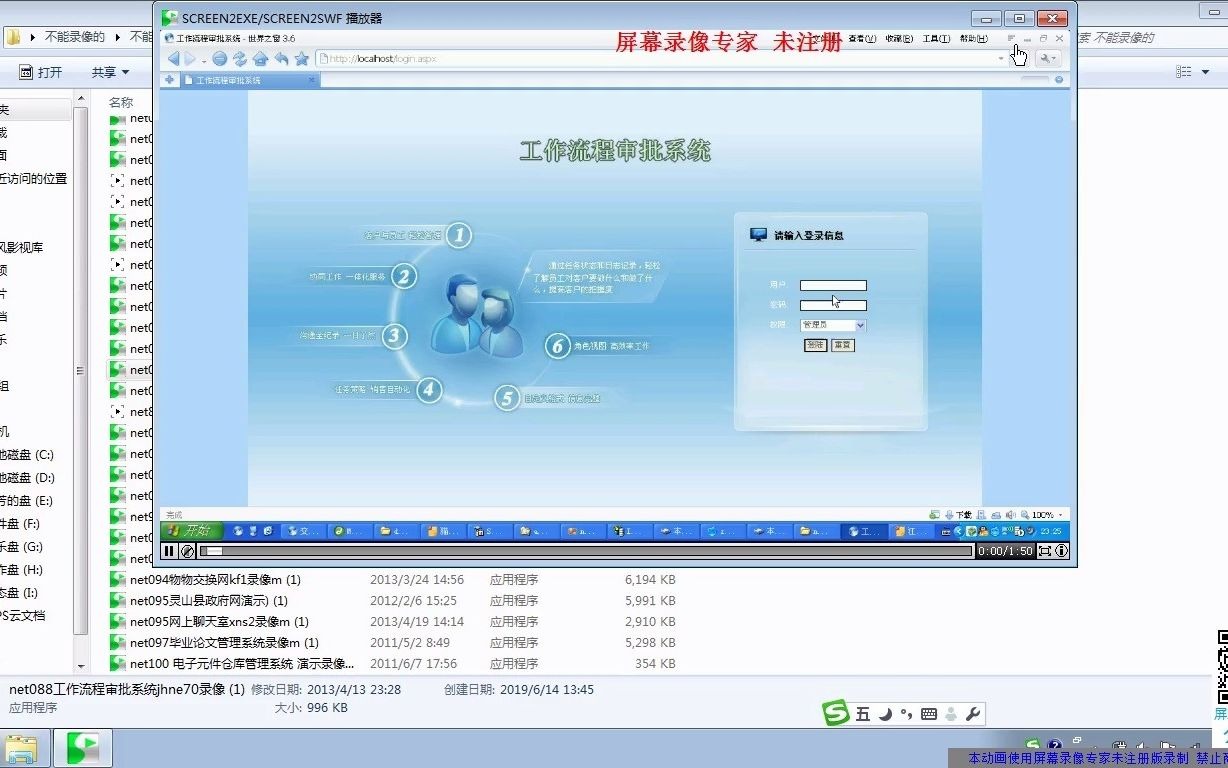
Task: Click the speaker volume icon in browser status bar
Action: [1011, 514]
